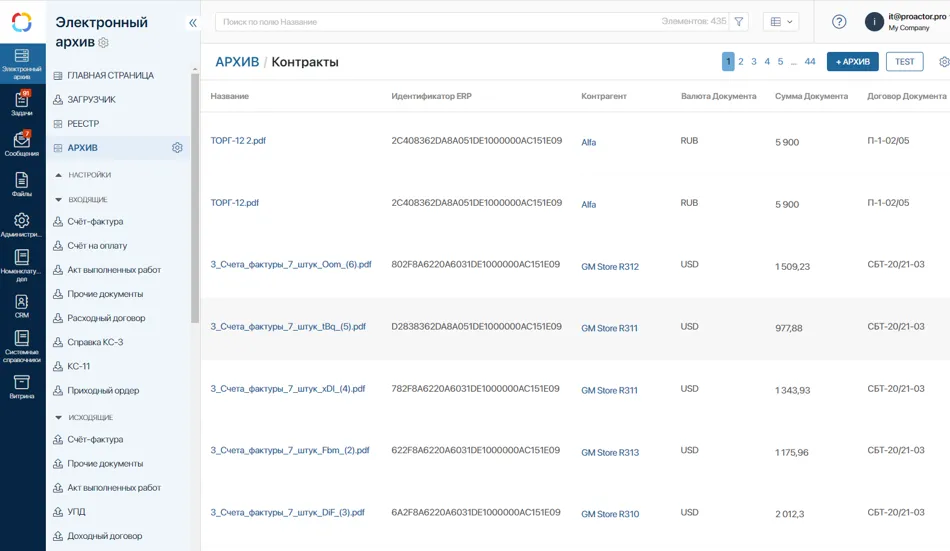Go to page 44 in pagination
950x551 pixels.
pyautogui.click(x=810, y=62)
